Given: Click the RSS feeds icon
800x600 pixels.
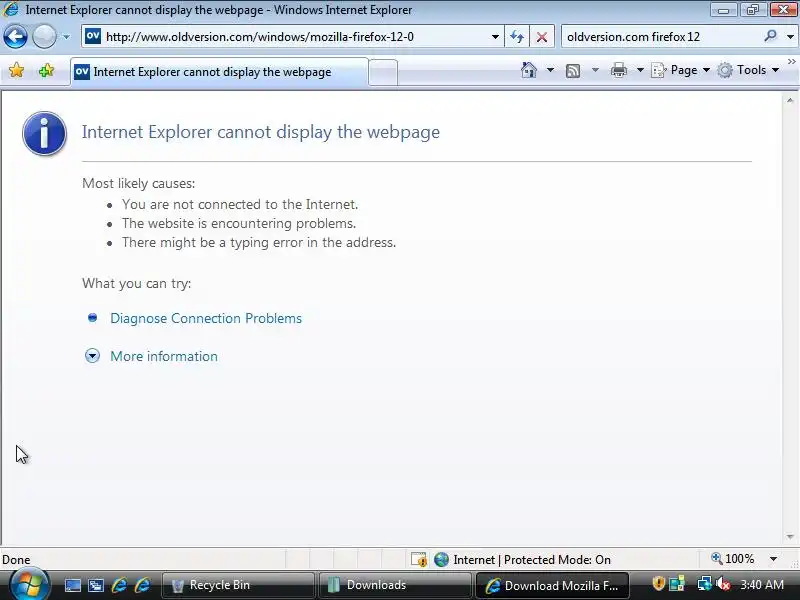Looking at the screenshot, I should tap(573, 70).
